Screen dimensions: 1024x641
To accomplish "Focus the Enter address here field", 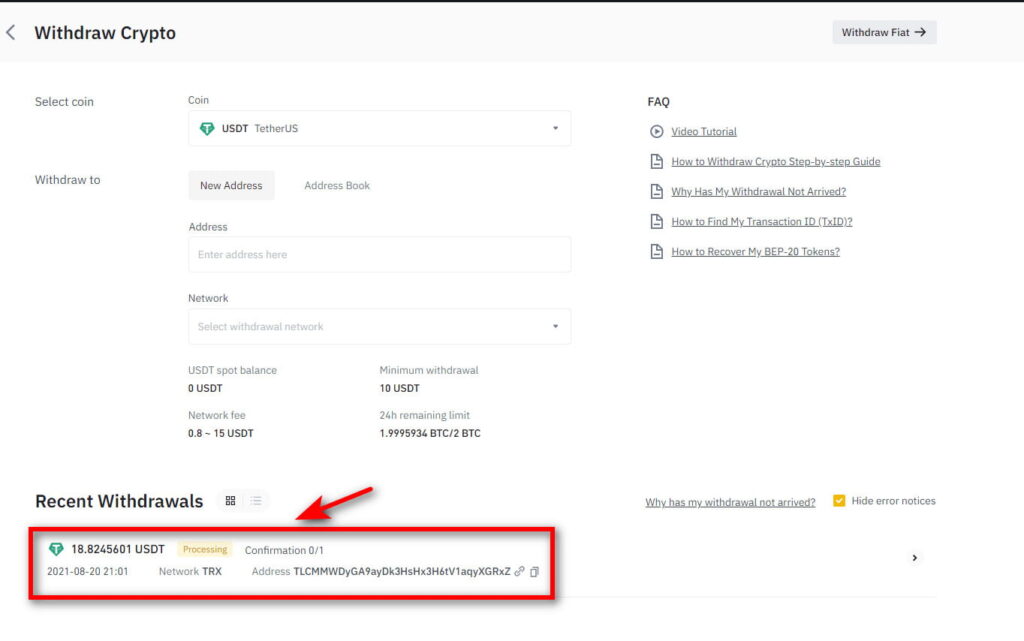I will 379,255.
